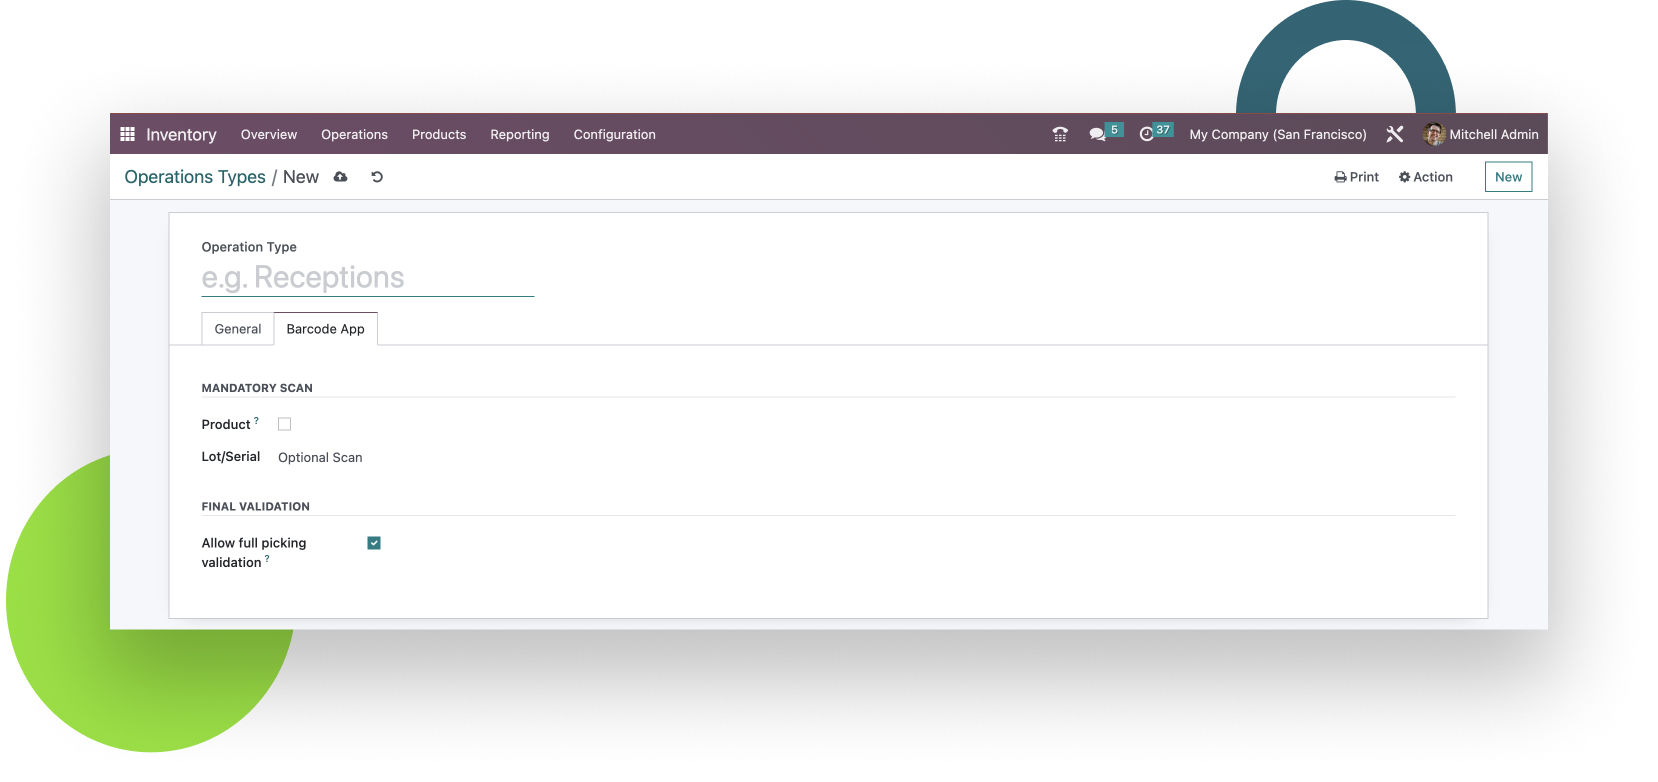The width and height of the screenshot is (1658, 782).
Task: Open the activities clock icon
Action: (1147, 134)
